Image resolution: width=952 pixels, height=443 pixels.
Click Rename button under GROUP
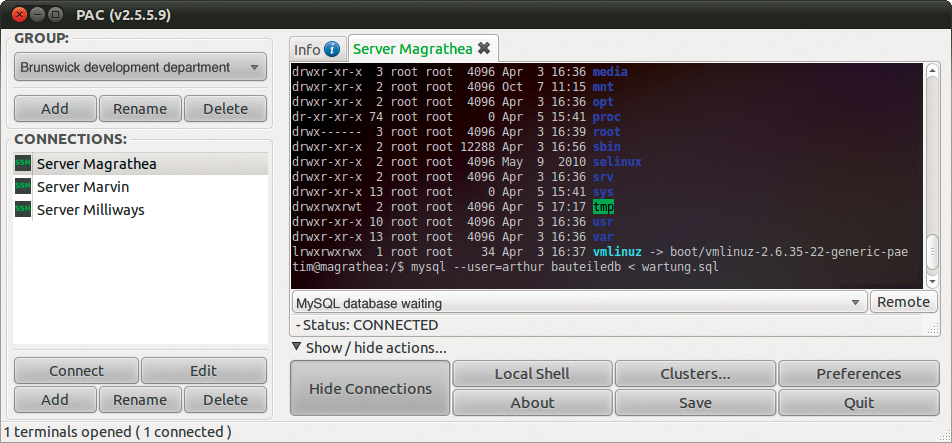(140, 109)
